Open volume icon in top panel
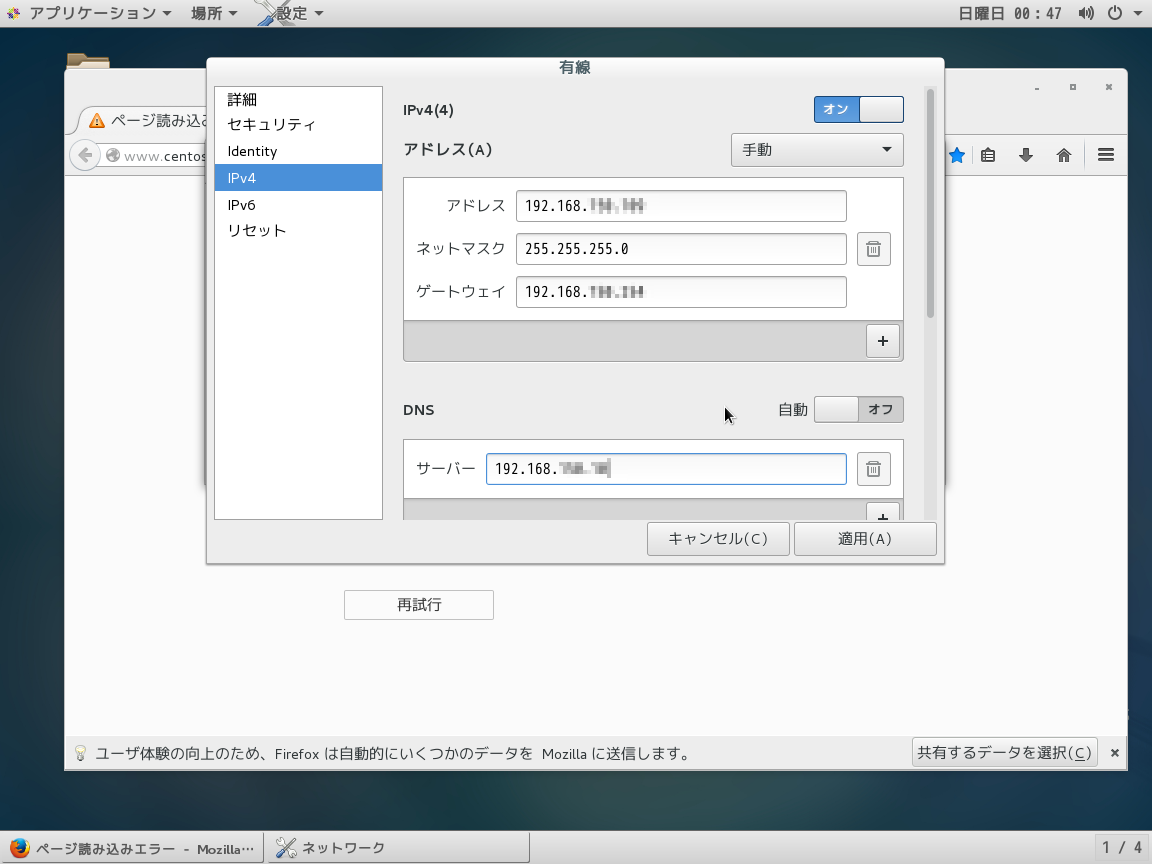Image resolution: width=1152 pixels, height=864 pixels. coord(1086,13)
